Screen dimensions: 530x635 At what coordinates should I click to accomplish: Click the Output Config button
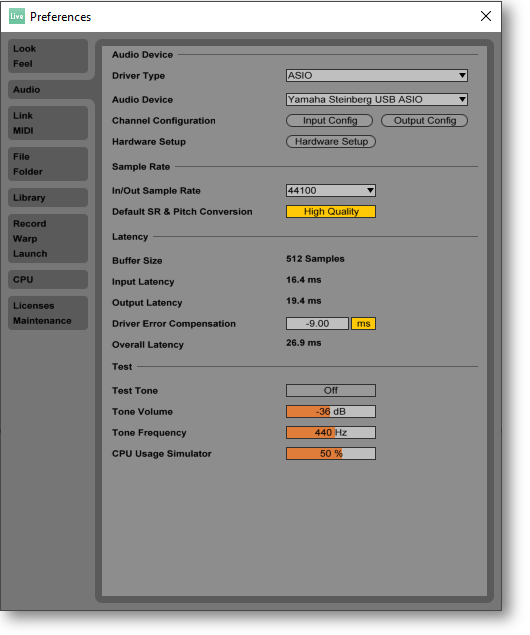424,121
